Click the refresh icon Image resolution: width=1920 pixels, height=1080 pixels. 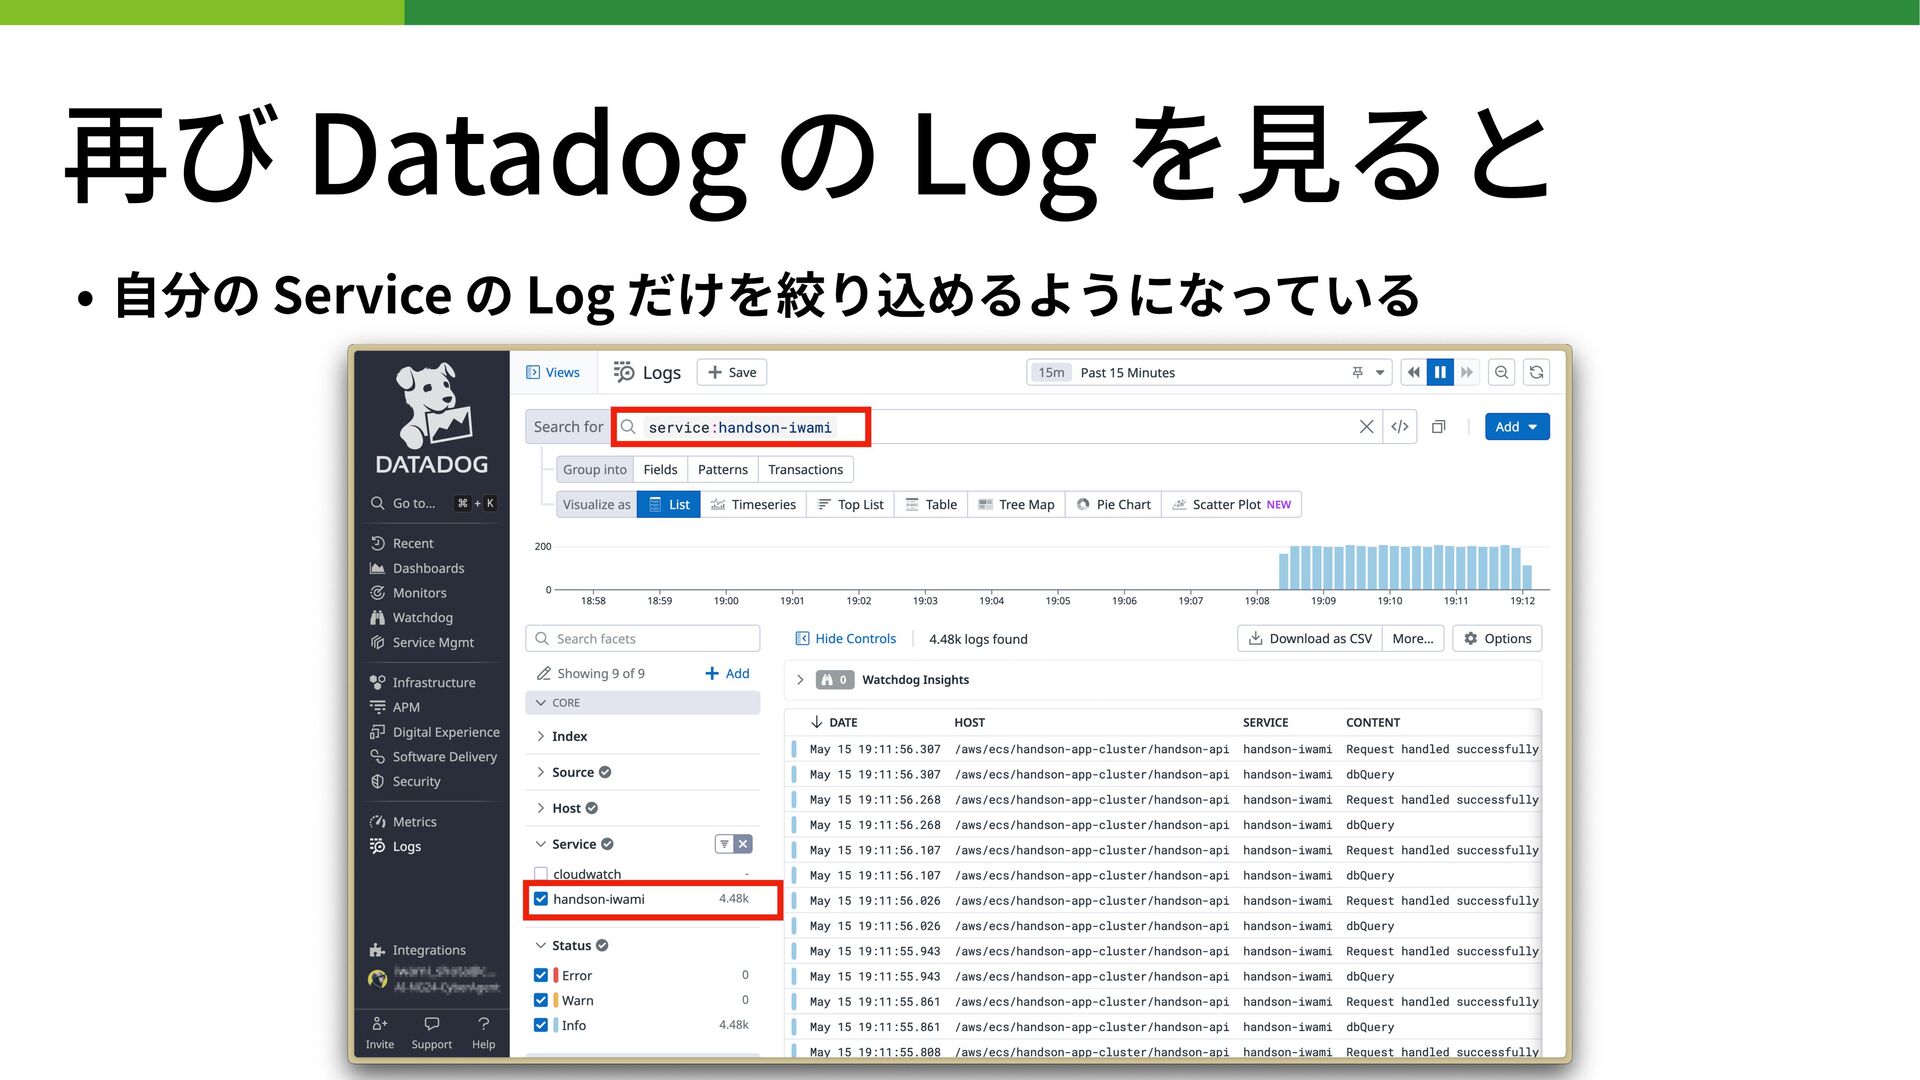(1537, 372)
